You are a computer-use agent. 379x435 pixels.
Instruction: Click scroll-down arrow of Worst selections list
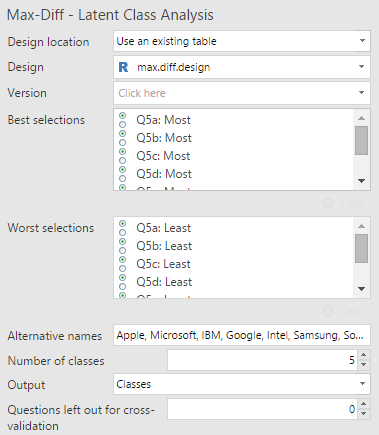click(361, 289)
